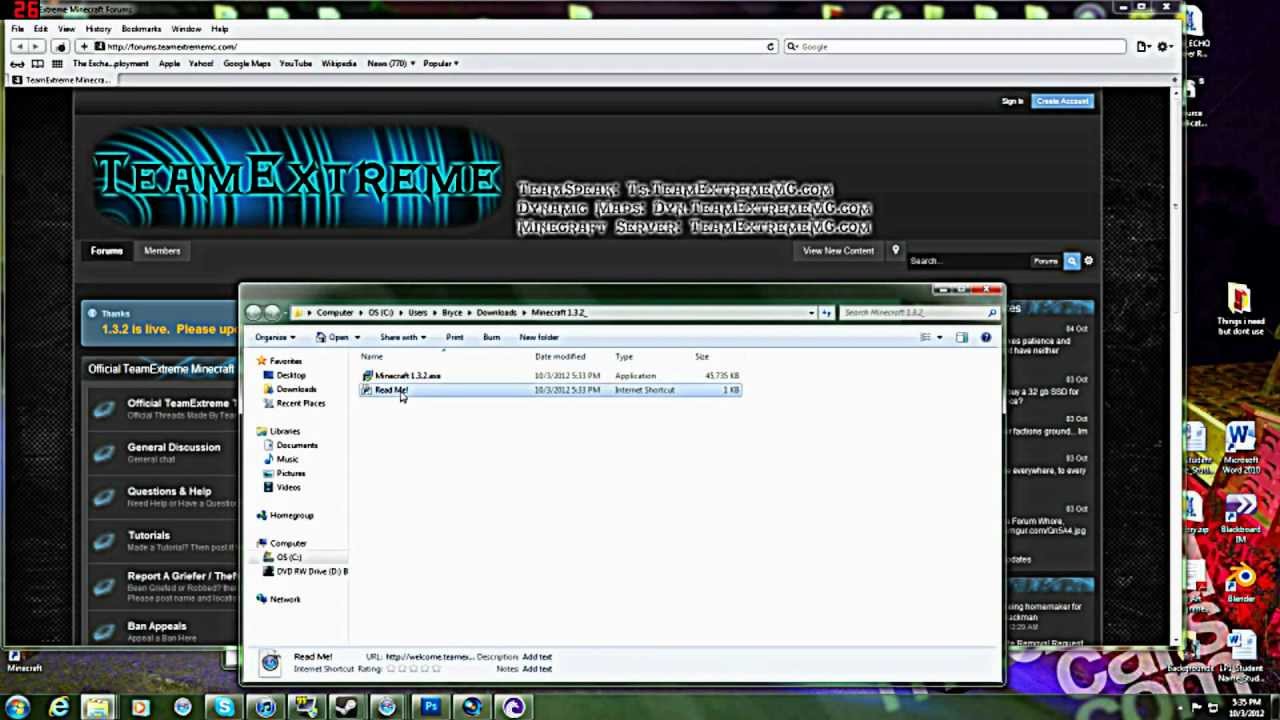Expand the Open button dropdown arrow
The width and height of the screenshot is (1280, 720).
tap(356, 338)
